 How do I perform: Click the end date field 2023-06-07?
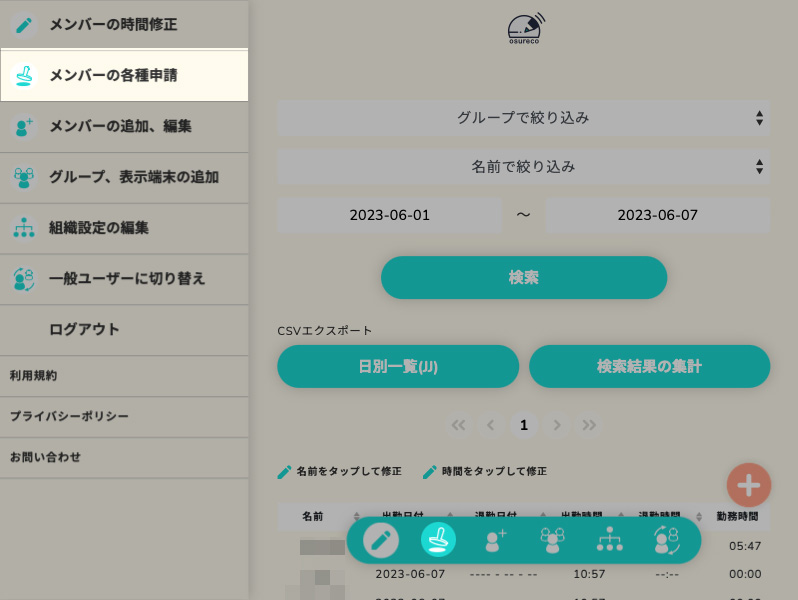657,215
